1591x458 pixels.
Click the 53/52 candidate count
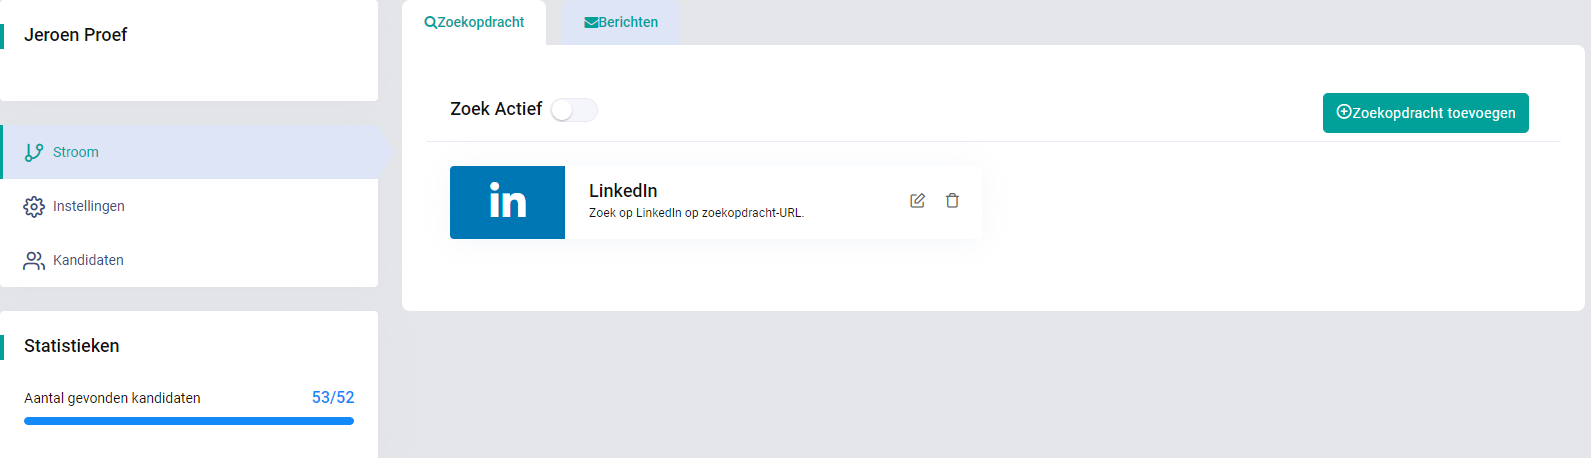333,397
